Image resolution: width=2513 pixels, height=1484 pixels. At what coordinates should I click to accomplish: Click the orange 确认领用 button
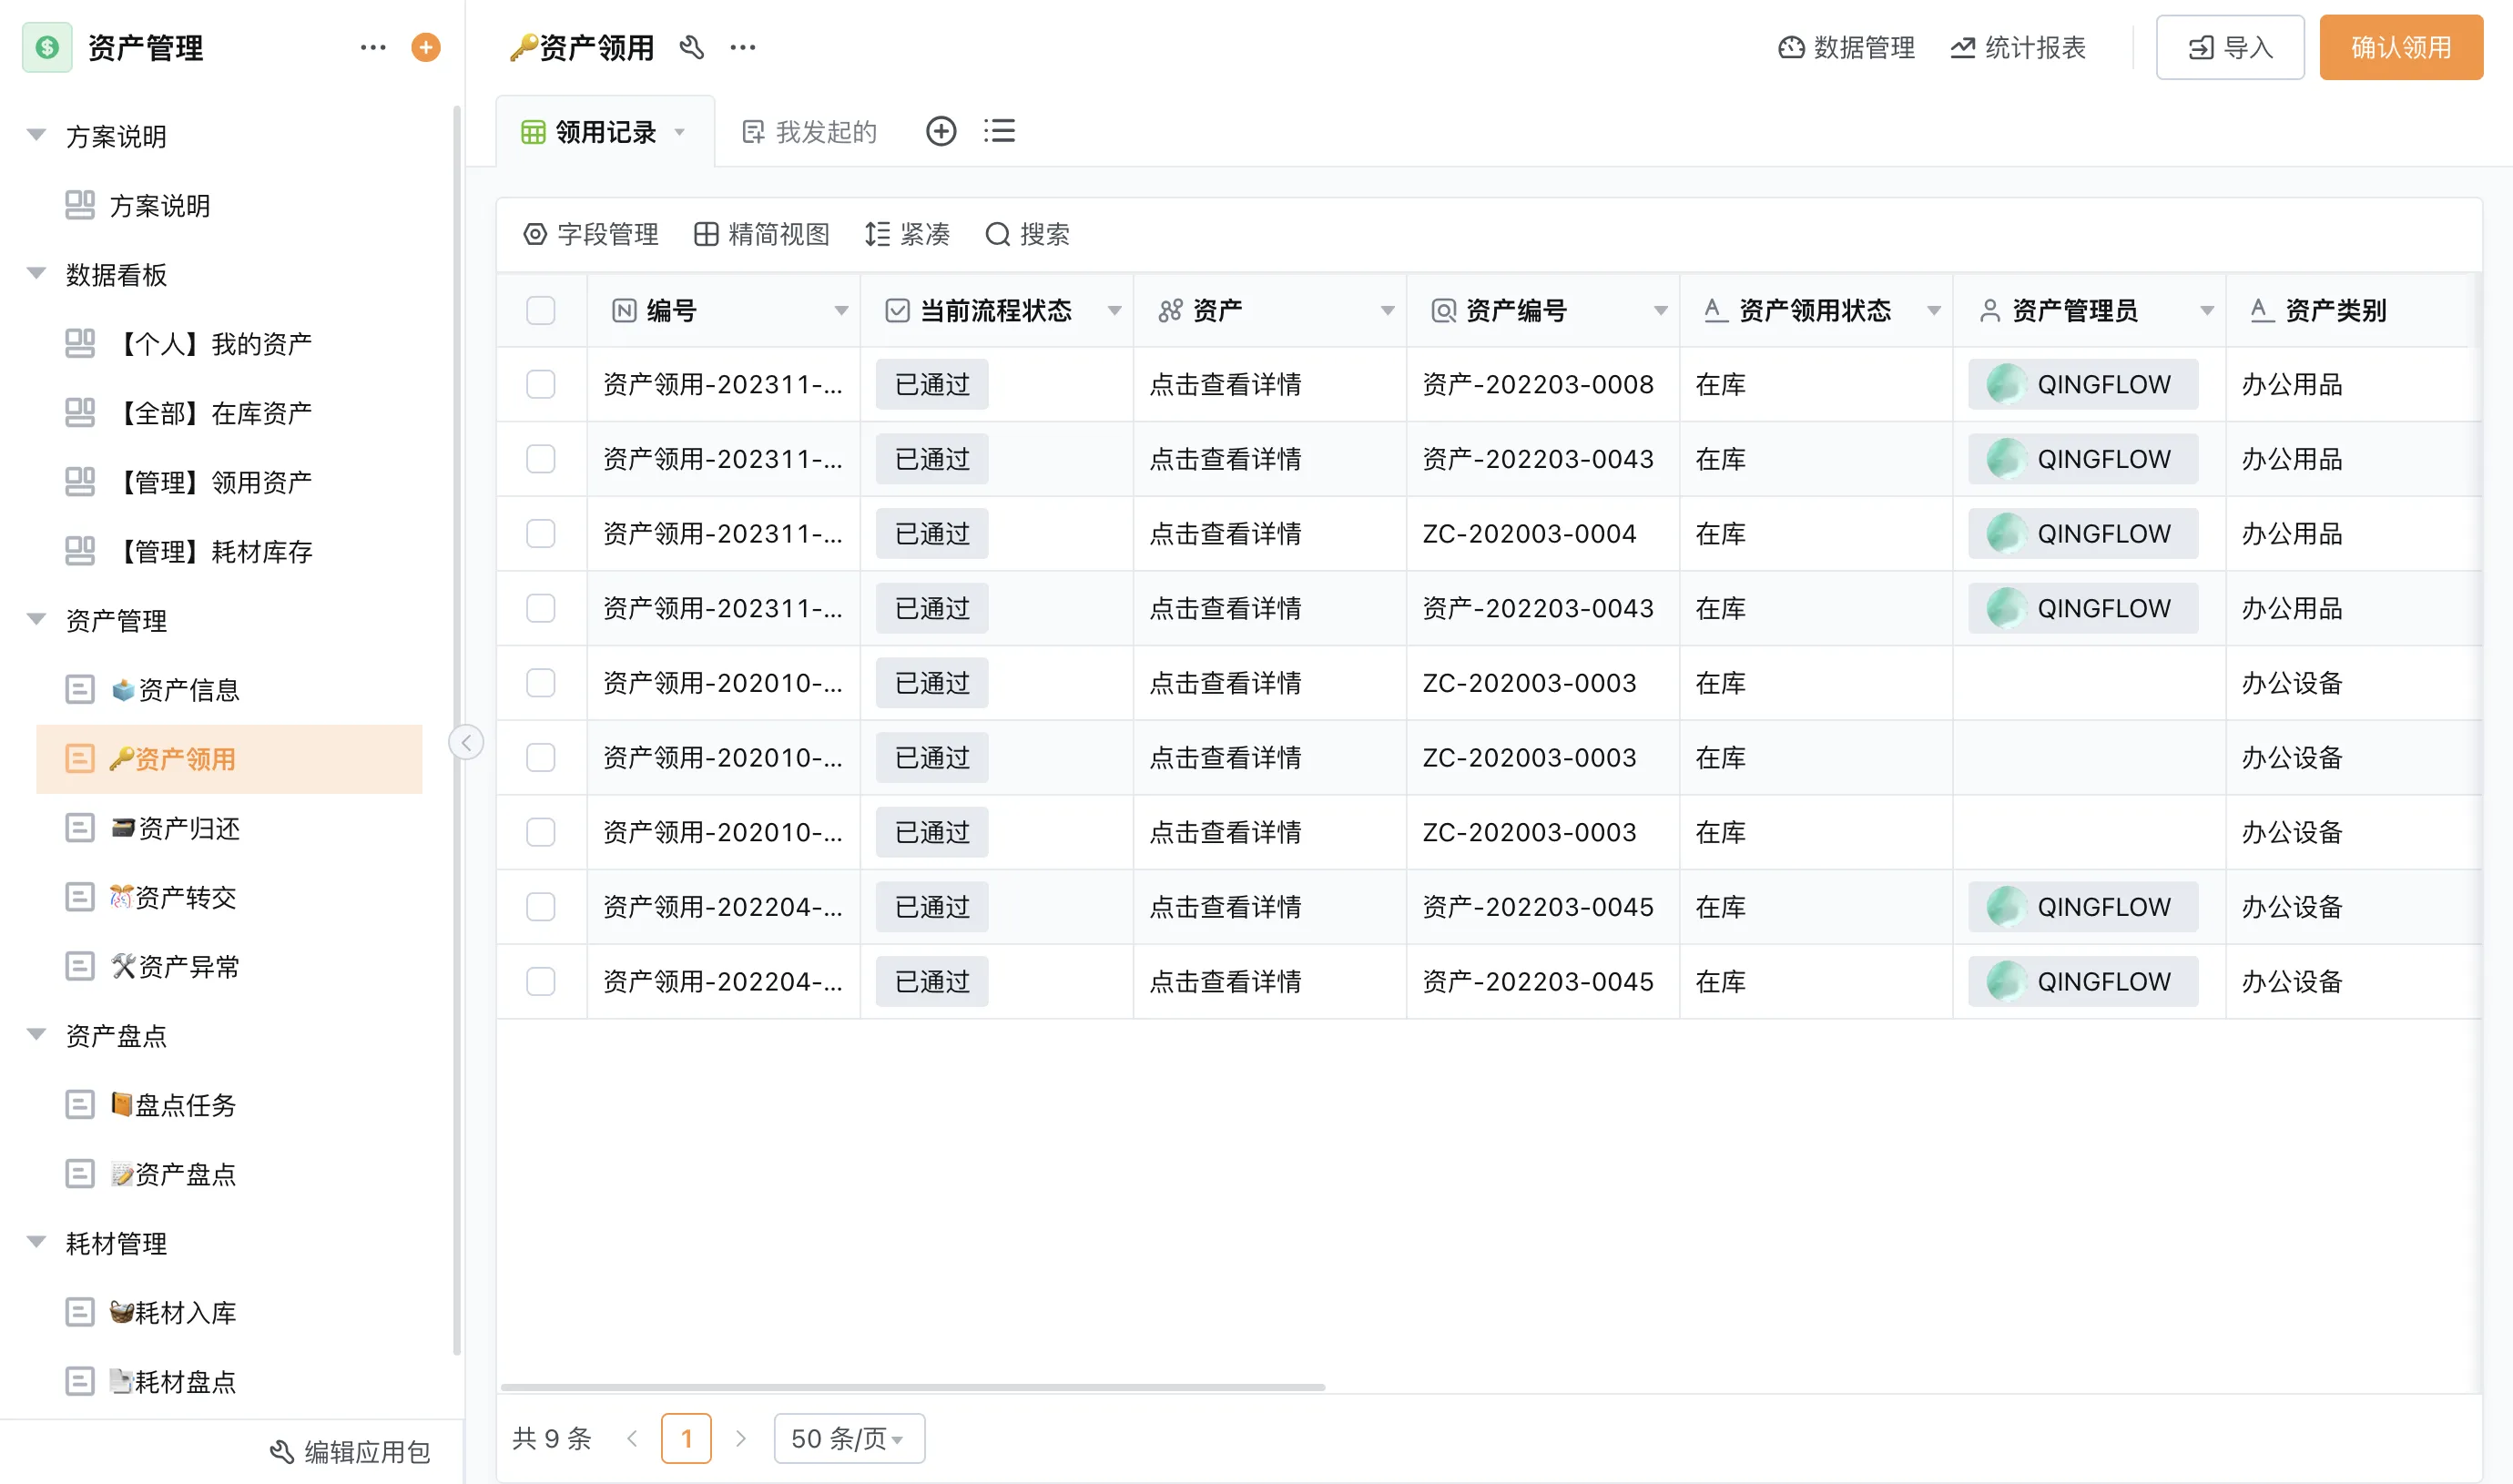click(x=2401, y=47)
